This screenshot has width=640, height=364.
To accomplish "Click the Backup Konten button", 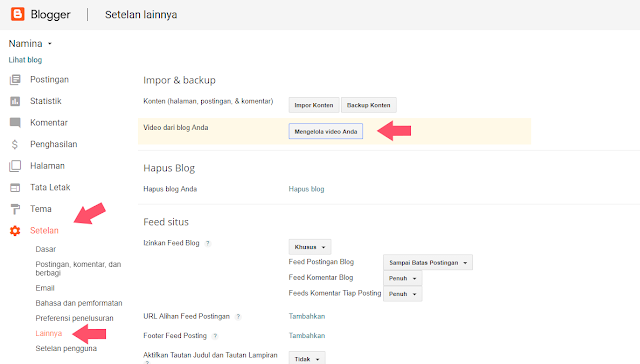I will click(x=369, y=105).
